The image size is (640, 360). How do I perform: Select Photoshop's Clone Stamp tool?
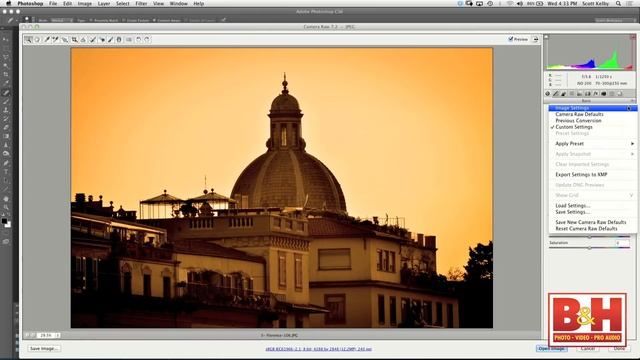click(6, 110)
